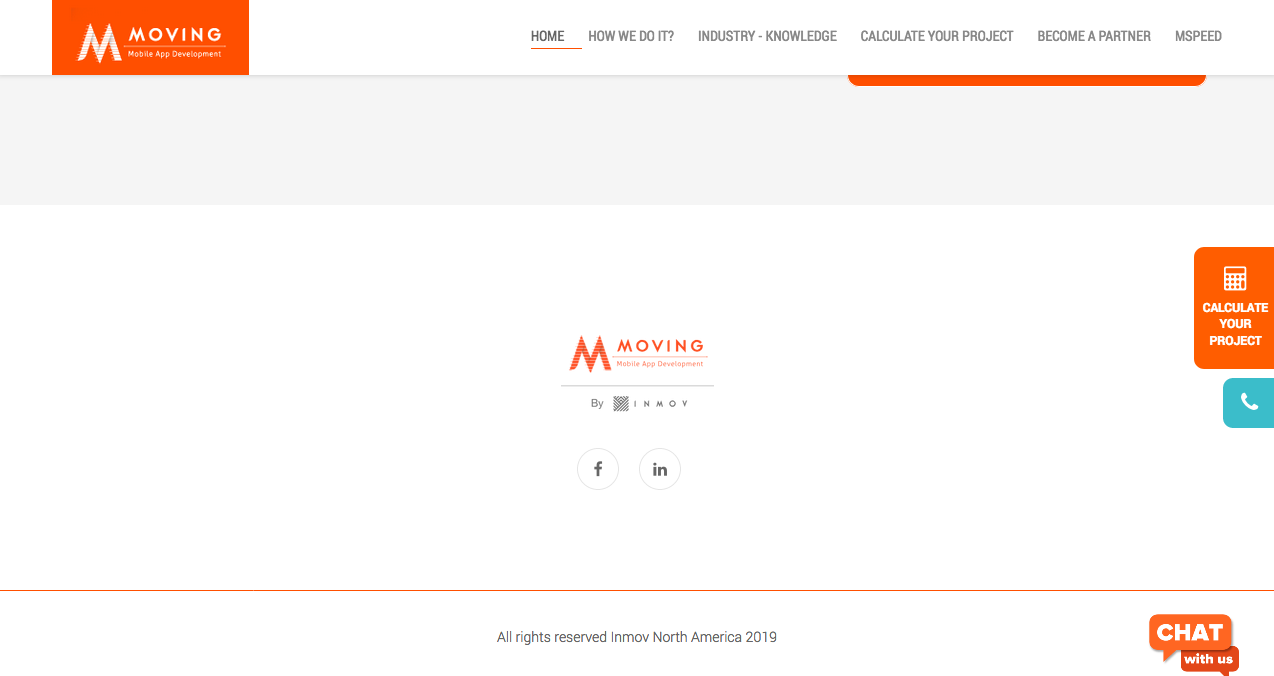This screenshot has width=1274, height=676.
Task: Click the footer Moving logo above the divider
Action: pos(637,353)
